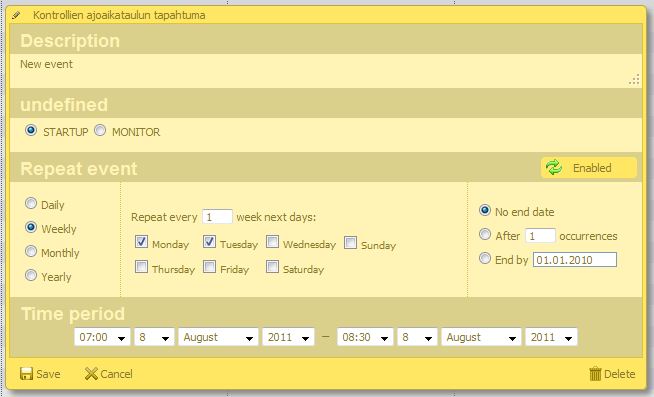Select the MONITOR radio option

(100, 131)
